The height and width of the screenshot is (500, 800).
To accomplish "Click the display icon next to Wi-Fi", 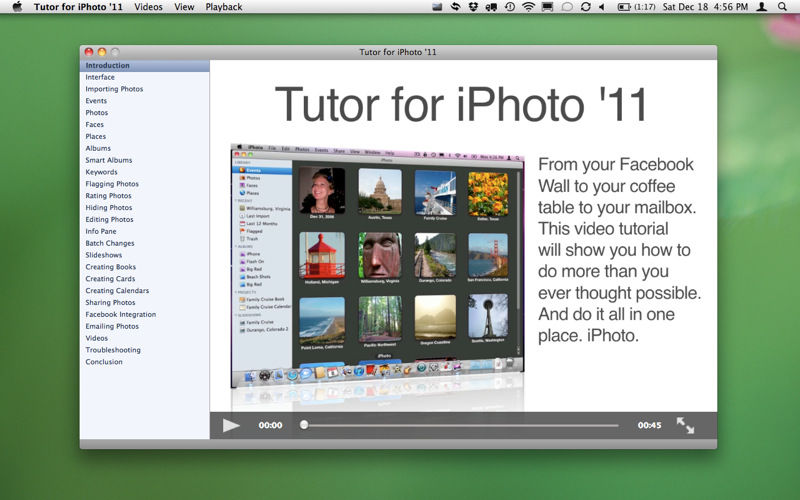I will click(547, 7).
